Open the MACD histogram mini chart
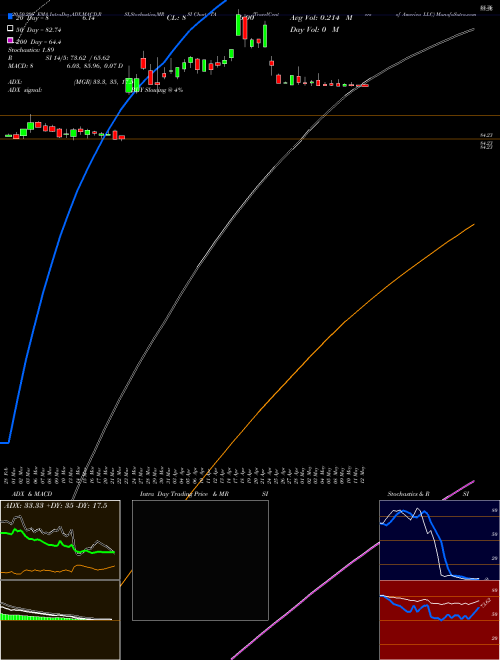This screenshot has height=660, width=500. [x=60, y=620]
